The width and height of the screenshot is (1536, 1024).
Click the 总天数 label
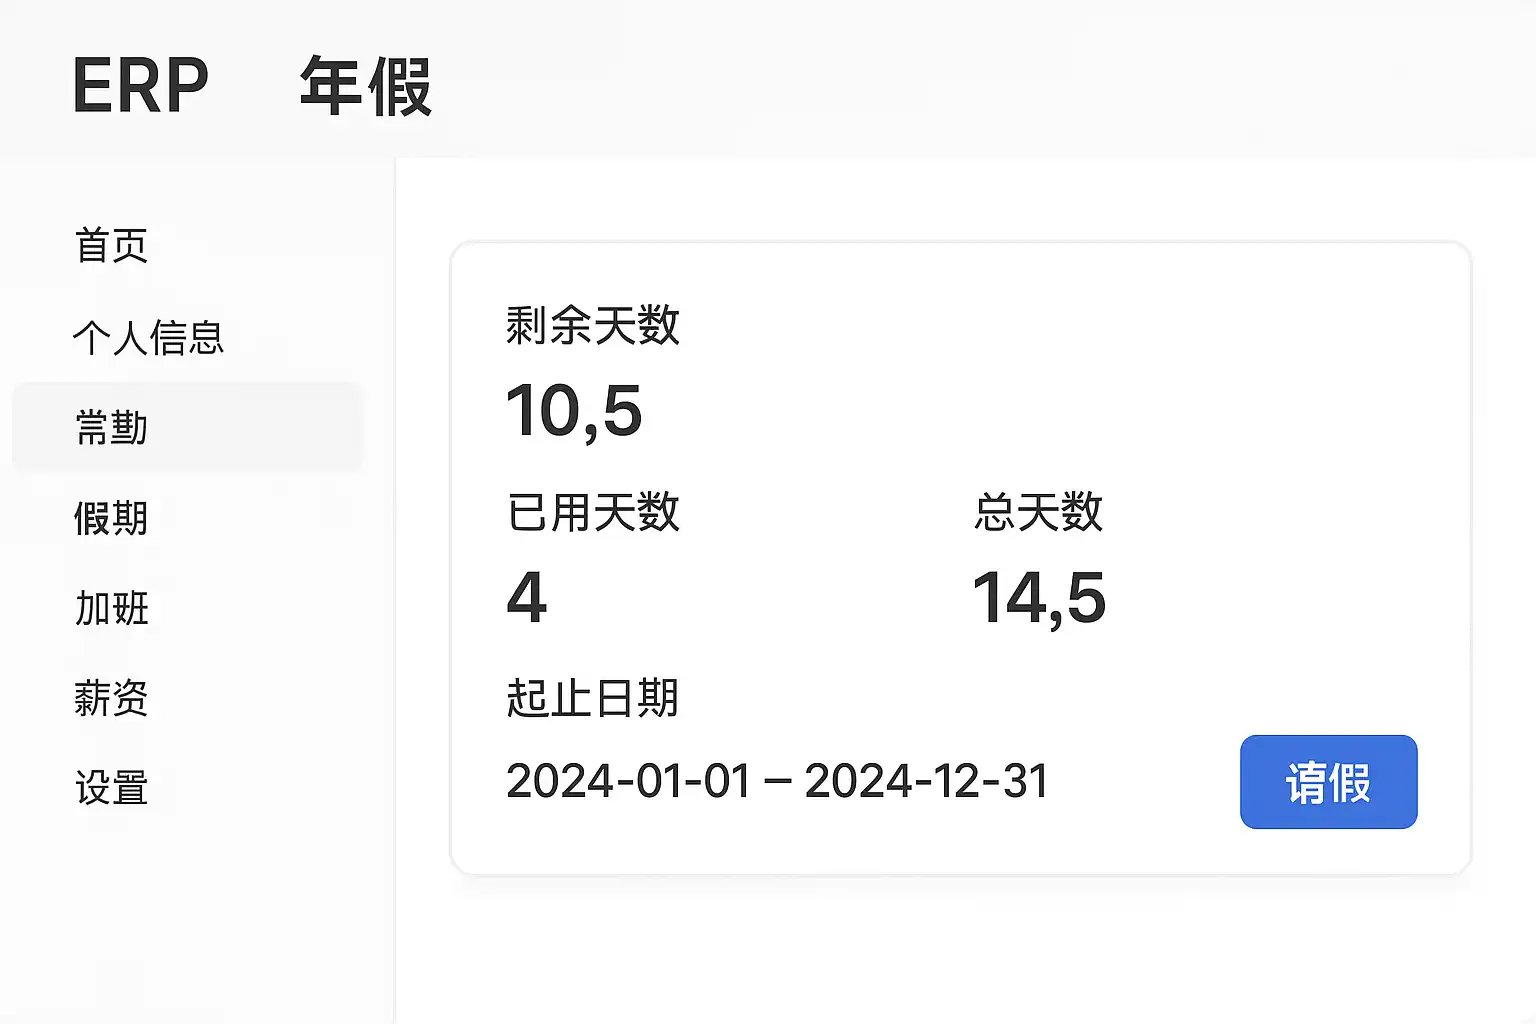(1038, 513)
